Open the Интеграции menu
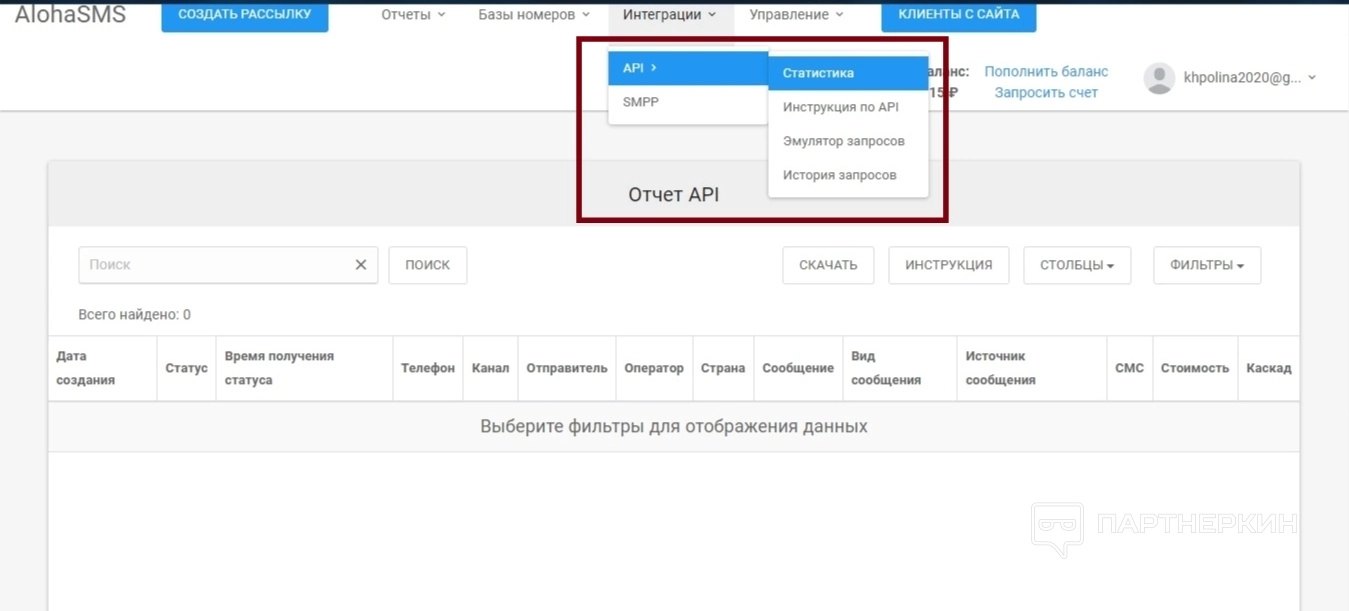Viewport: 1349px width, 611px height. pos(670,15)
